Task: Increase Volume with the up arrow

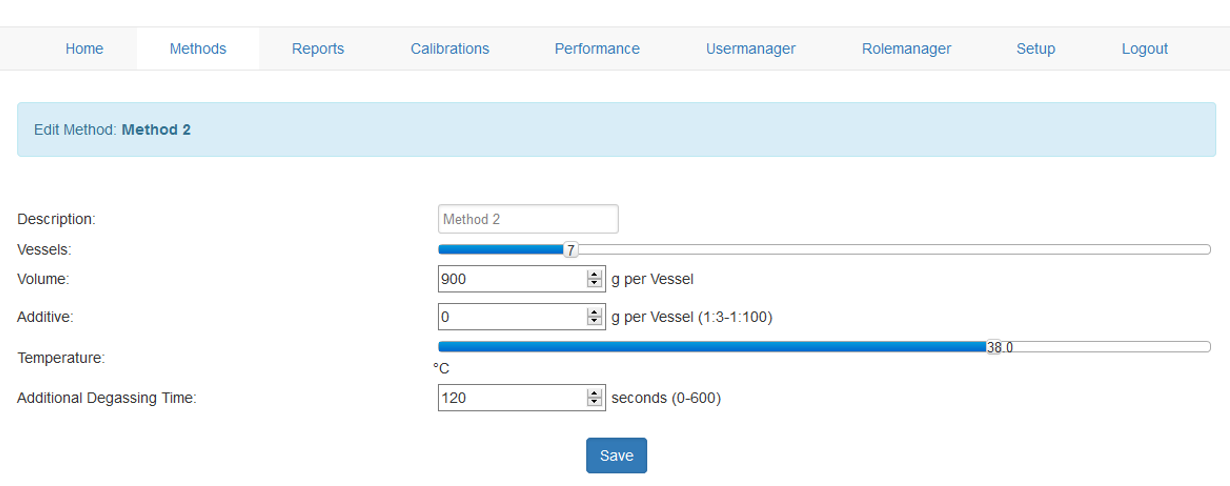Action: point(594,275)
